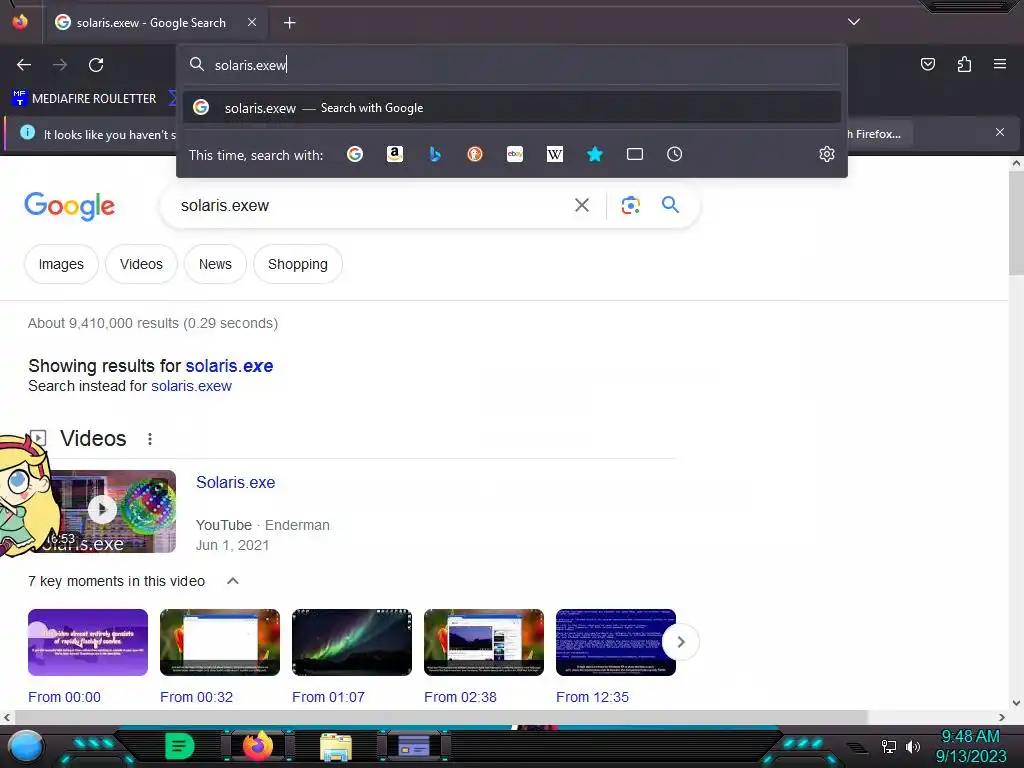Click the vertical scrollbar thumb
Image resolution: width=1024 pixels, height=768 pixels.
coord(1016,223)
